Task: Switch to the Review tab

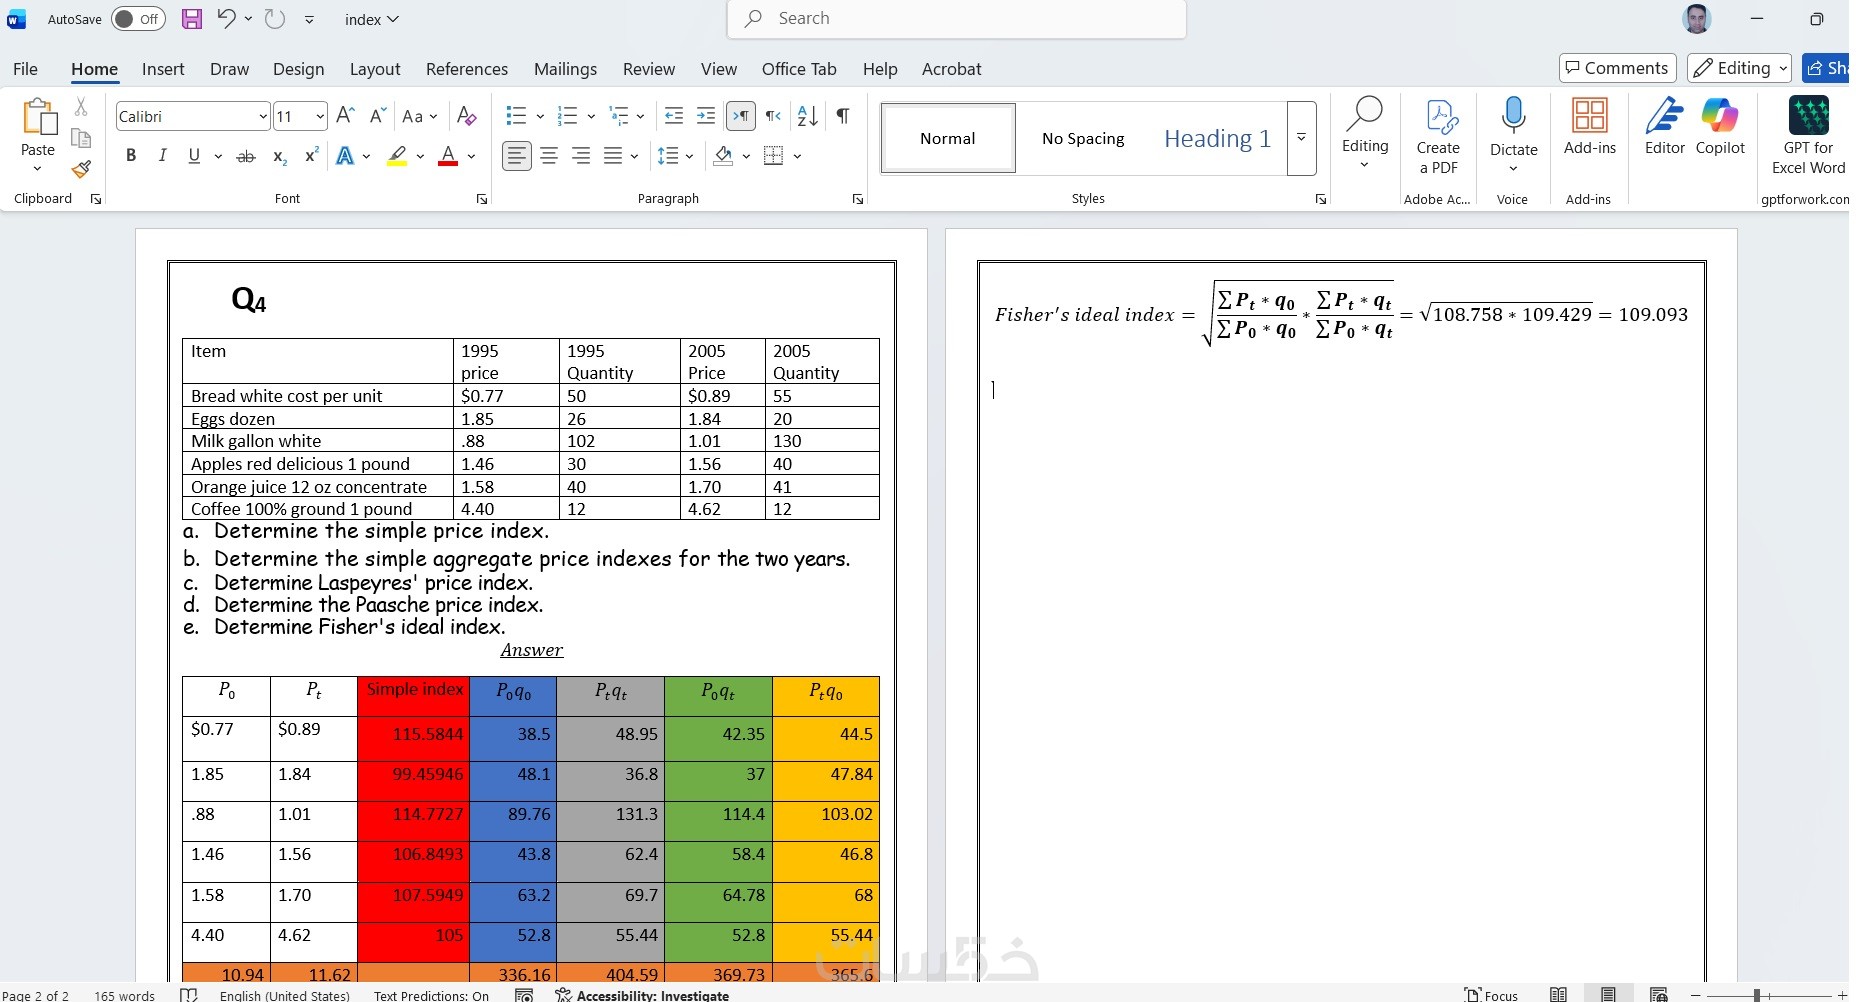Action: pos(649,69)
